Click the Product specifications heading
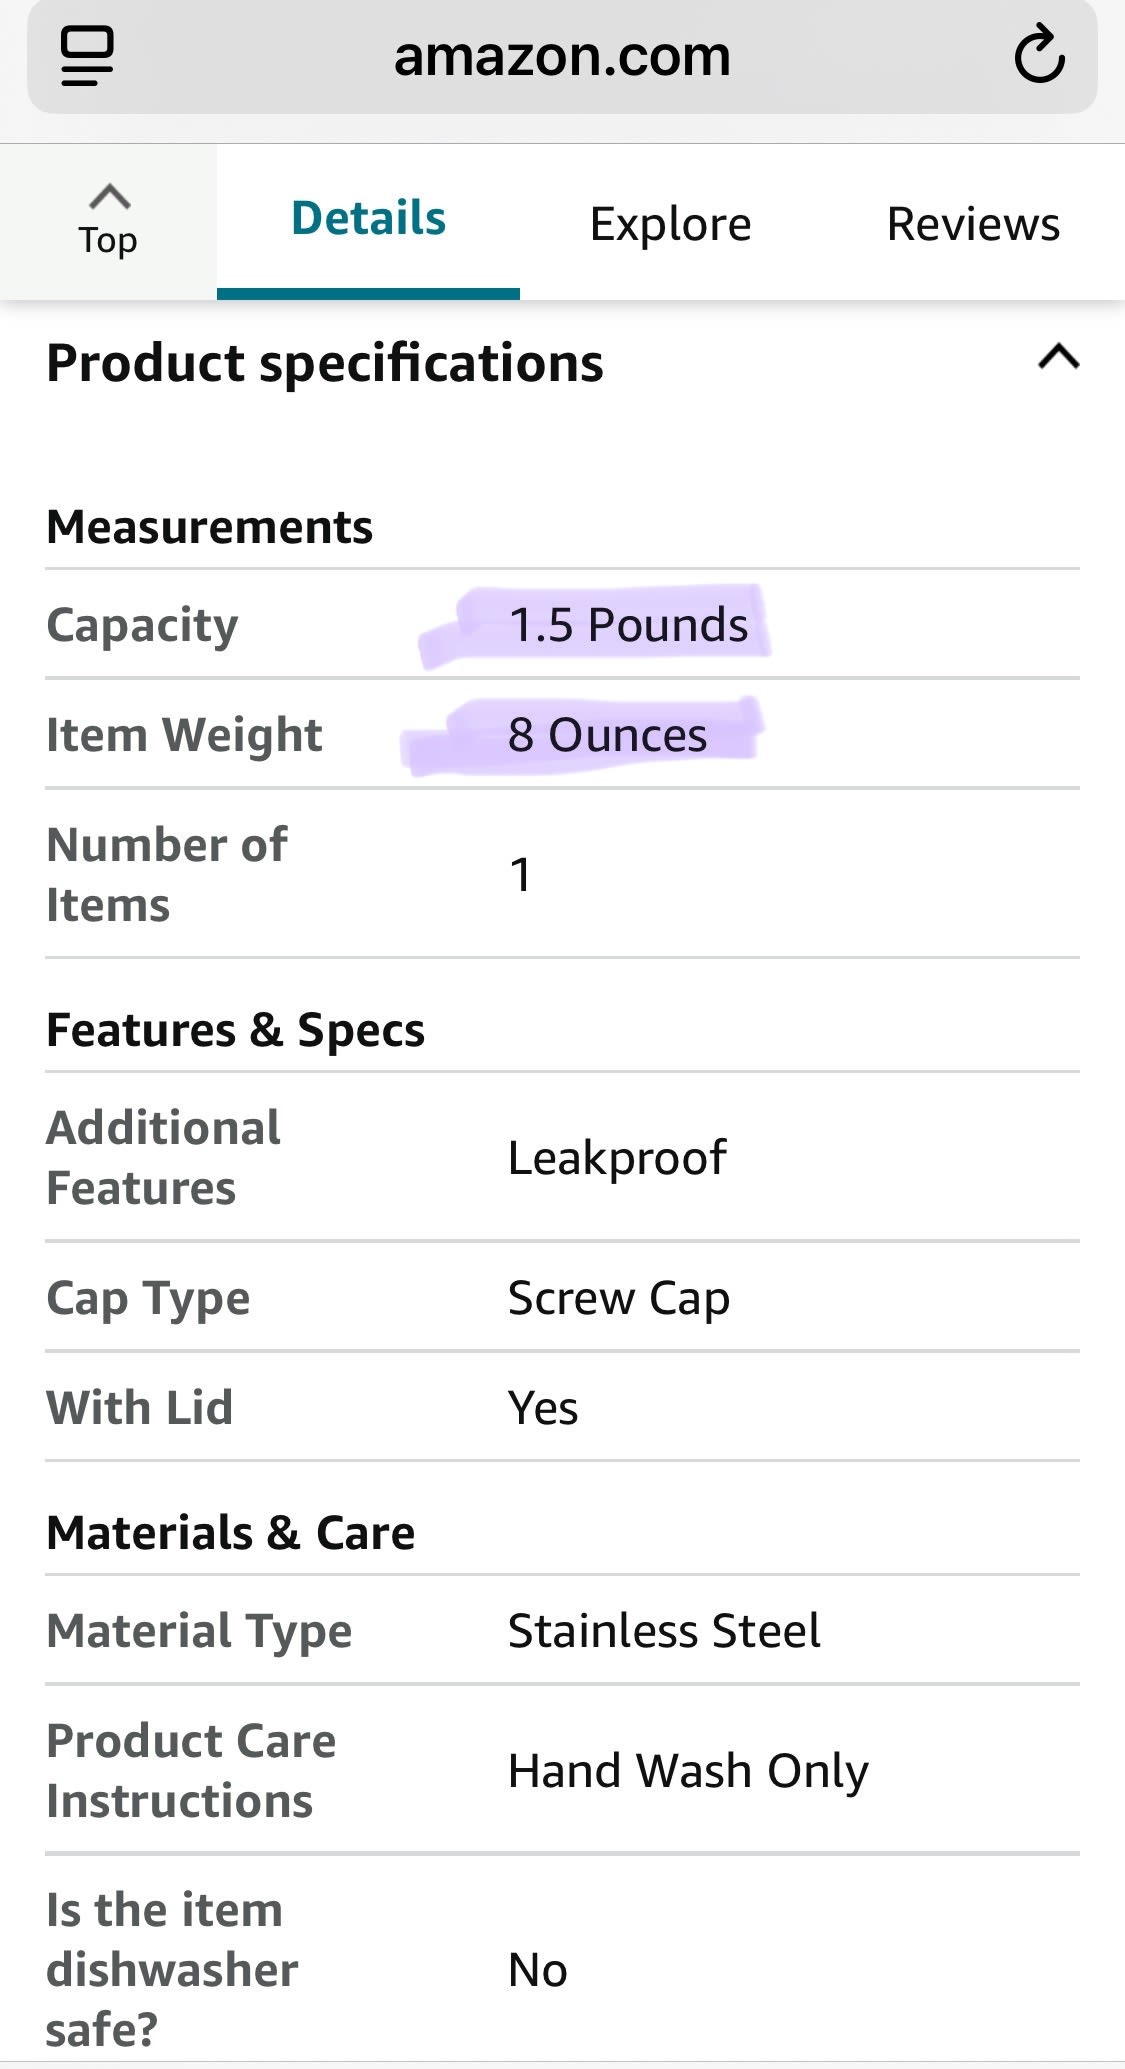 pos(325,362)
